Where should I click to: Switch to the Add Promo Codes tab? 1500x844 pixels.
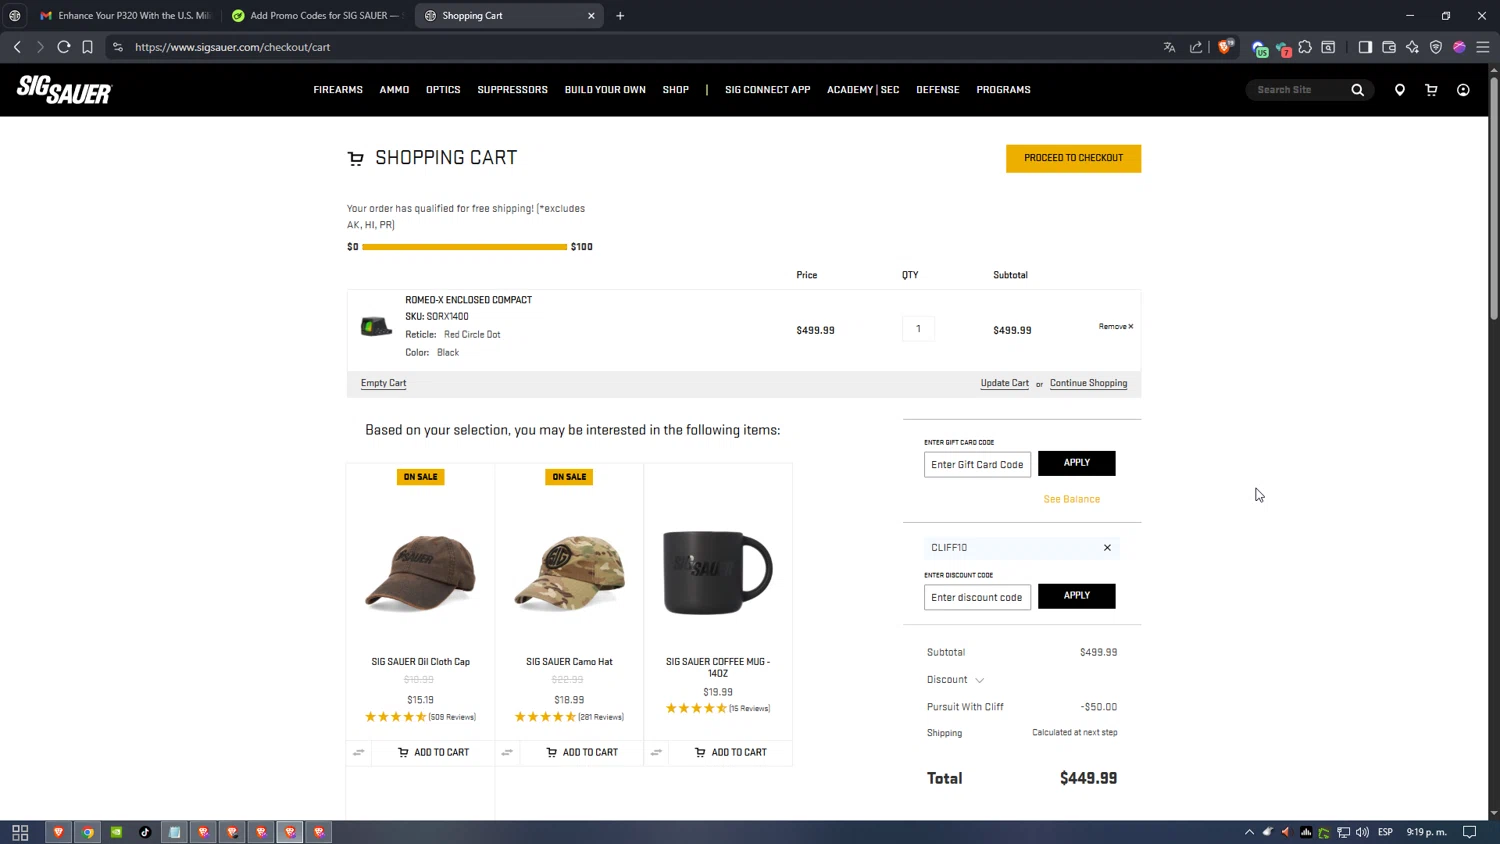(x=320, y=16)
